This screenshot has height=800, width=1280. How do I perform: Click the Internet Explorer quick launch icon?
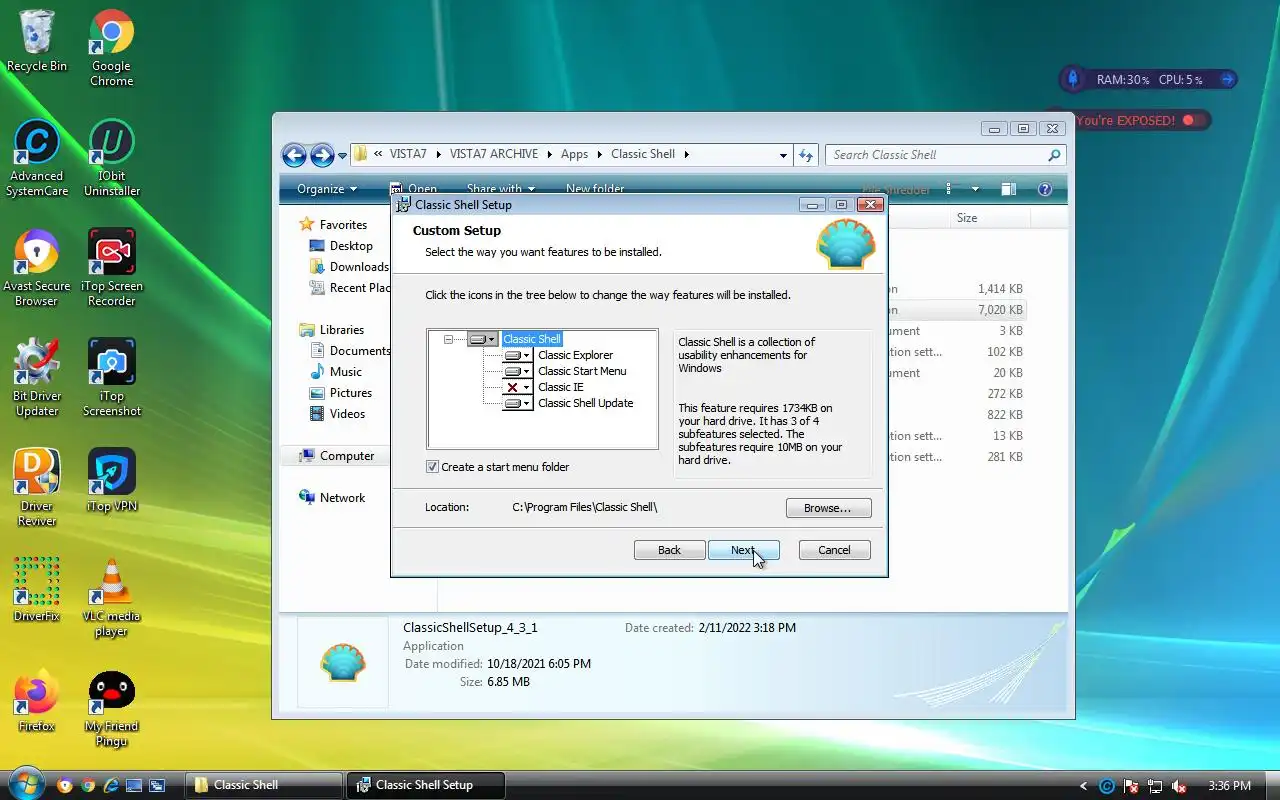click(111, 785)
